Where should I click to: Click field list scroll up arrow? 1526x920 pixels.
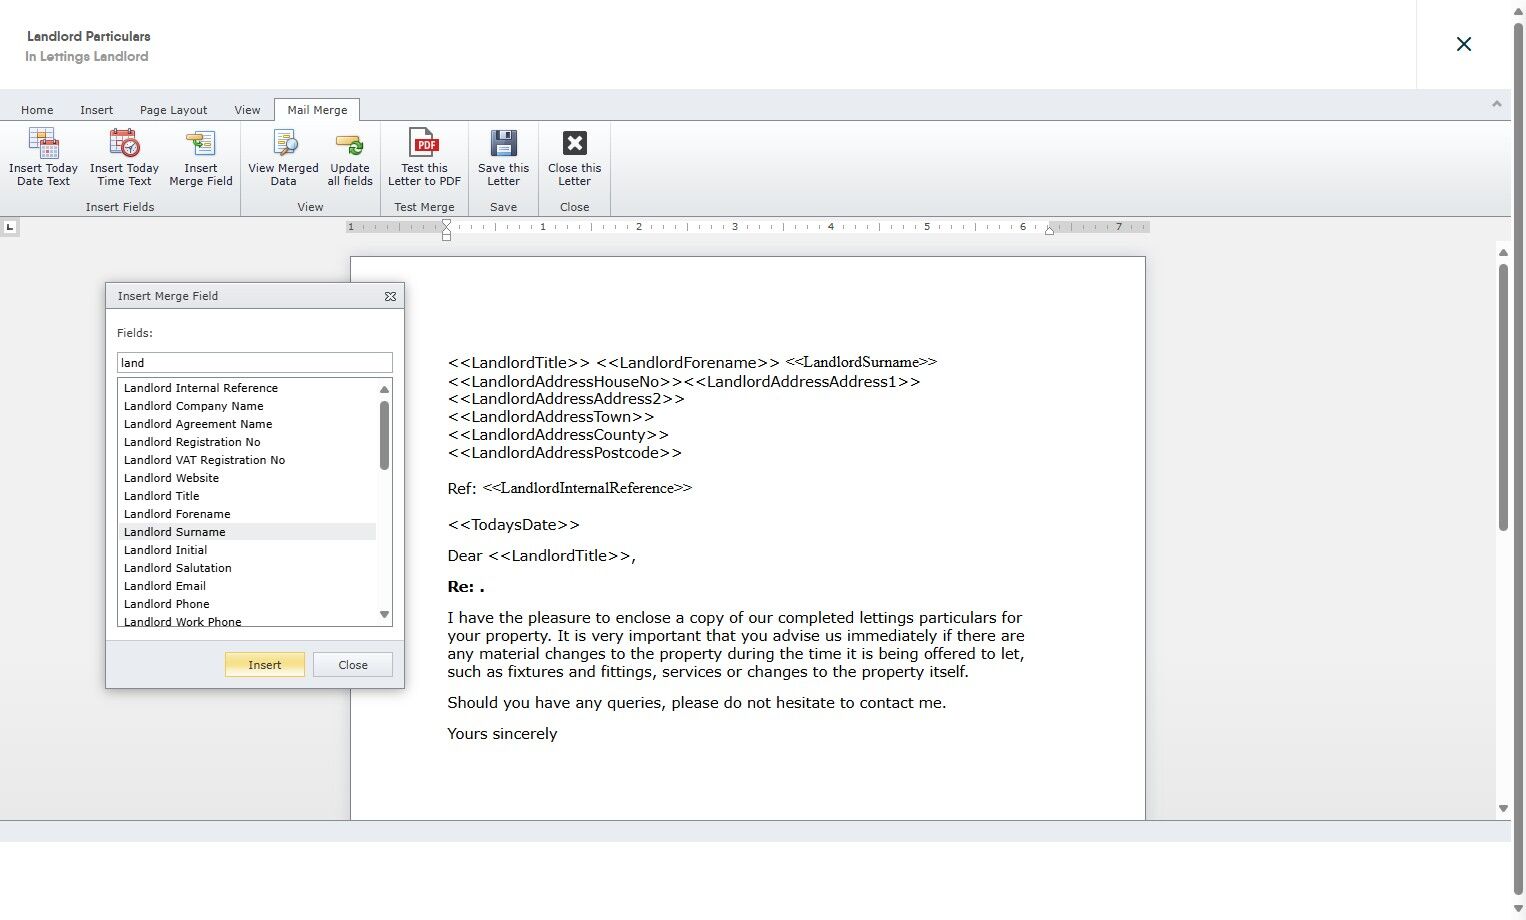tap(384, 389)
